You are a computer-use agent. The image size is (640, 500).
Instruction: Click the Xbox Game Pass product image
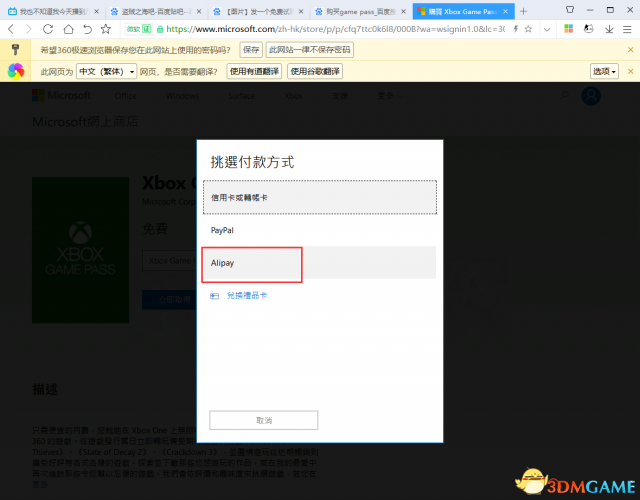coord(80,250)
